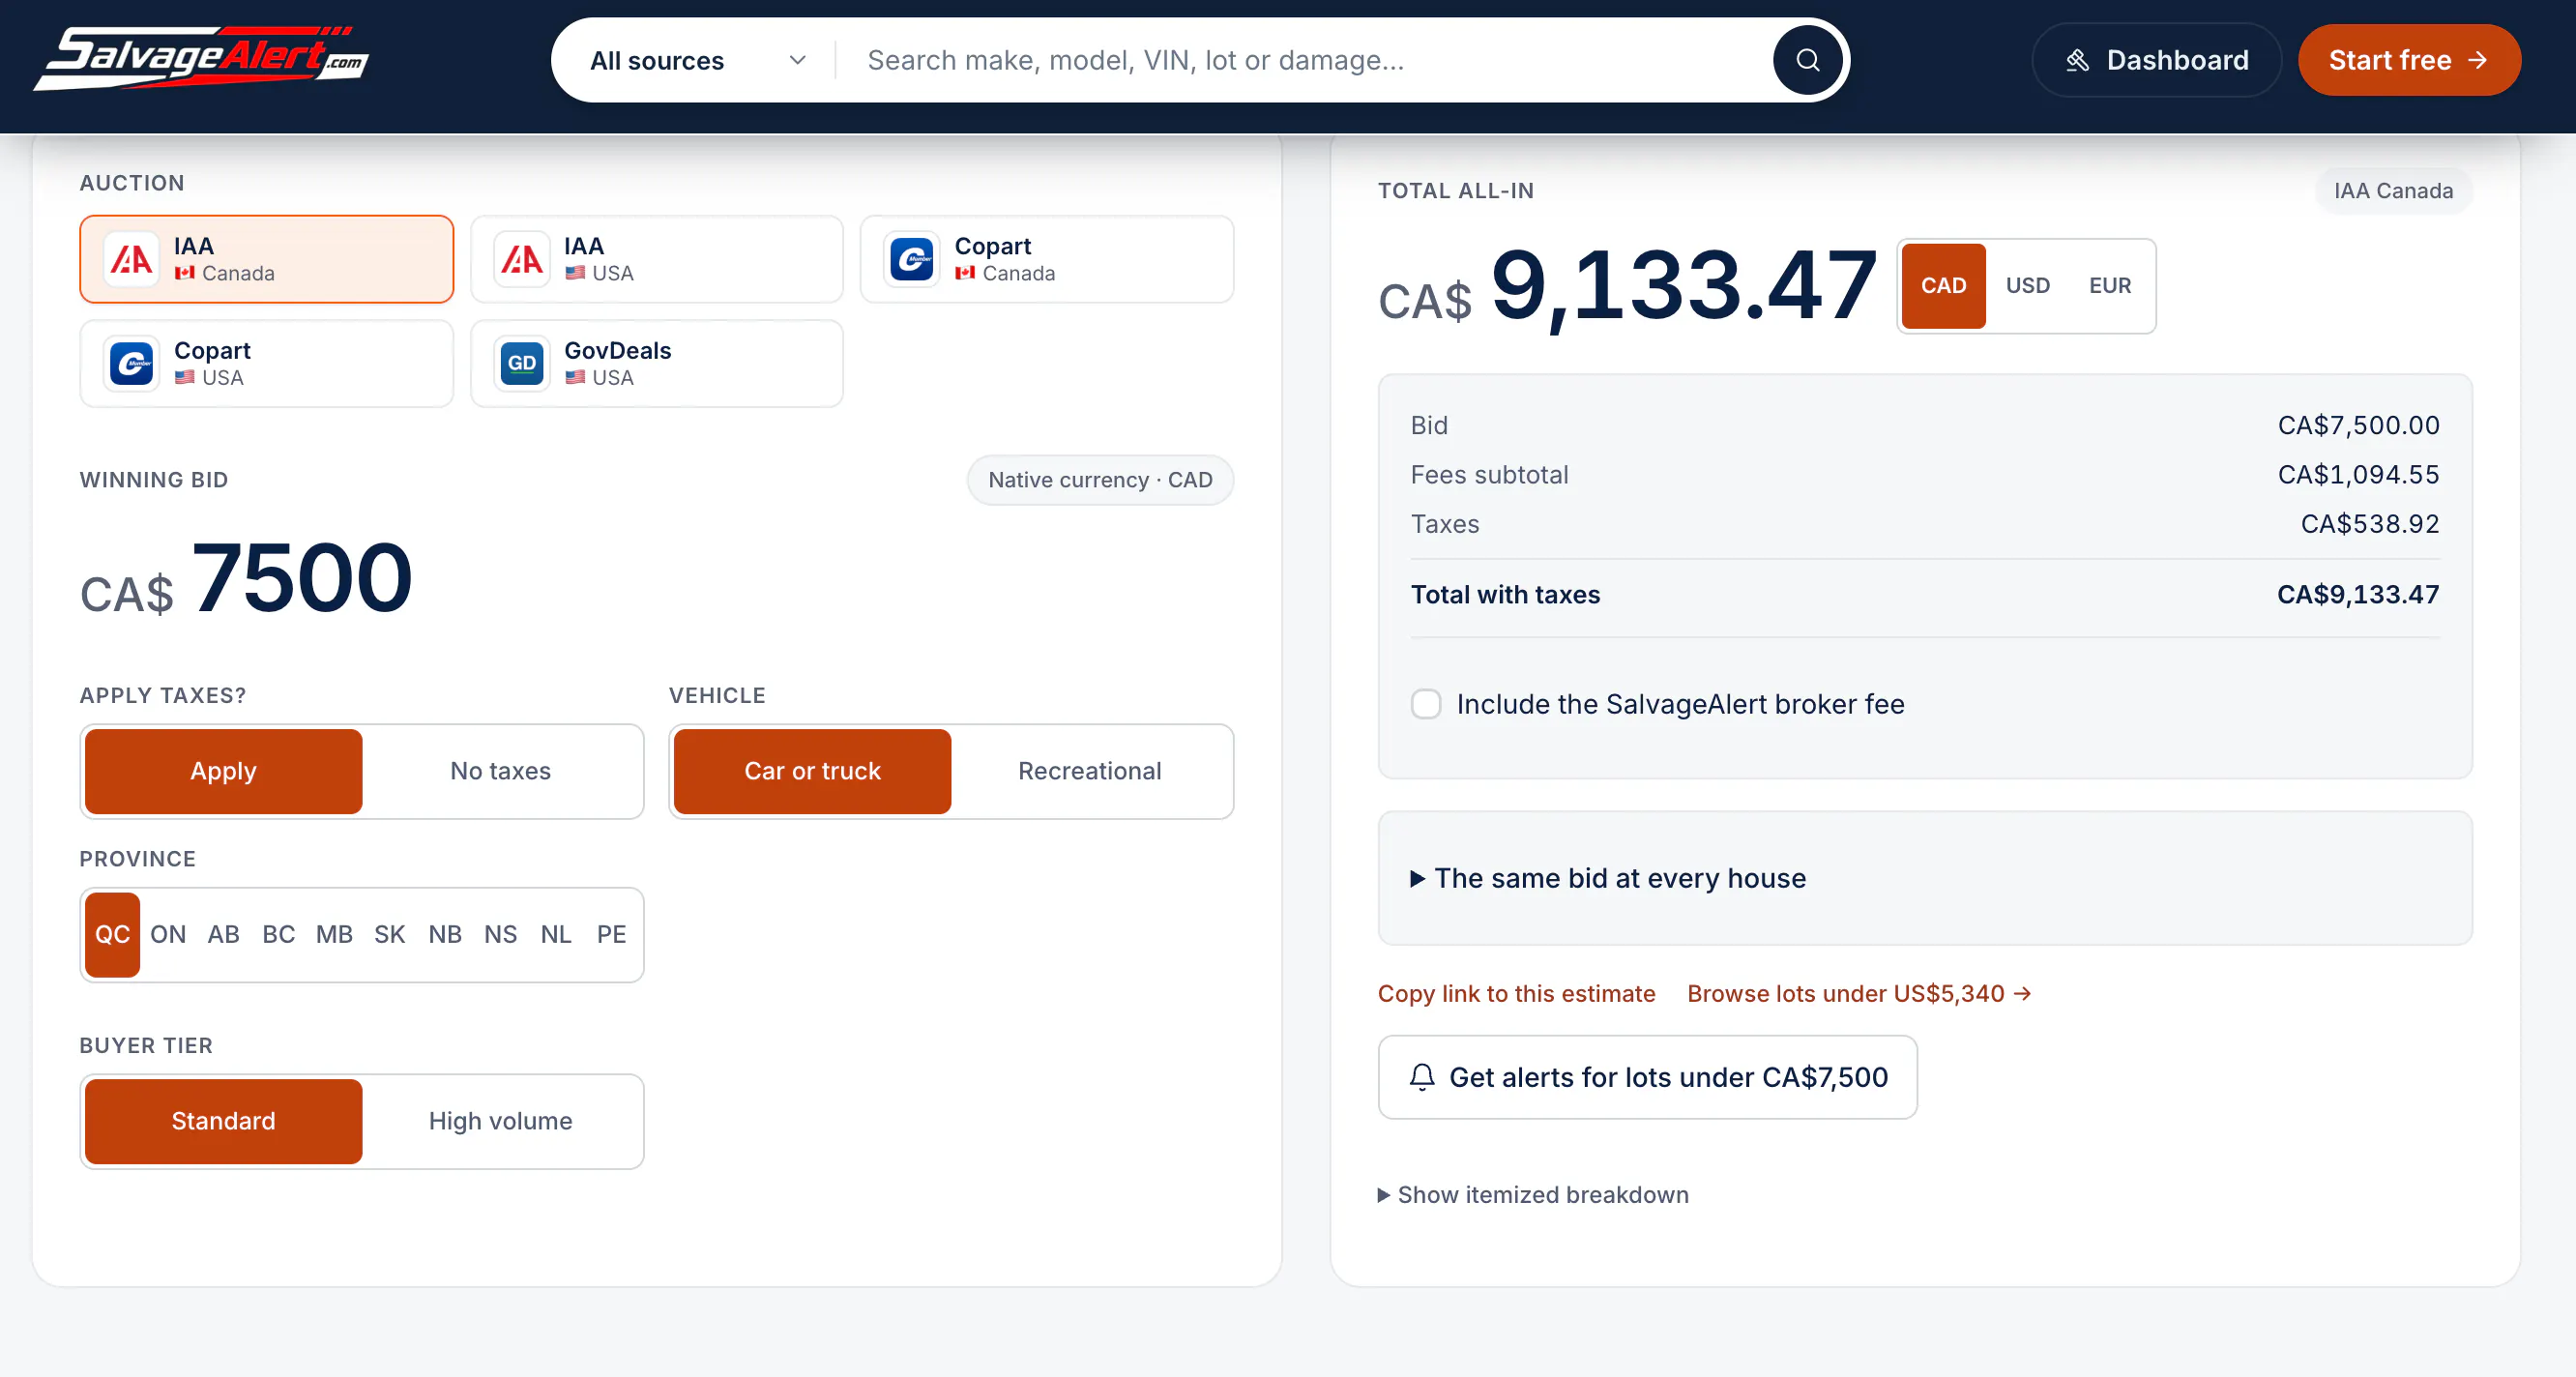2576x1377 pixels.
Task: Select QC province
Action: [x=112, y=934]
